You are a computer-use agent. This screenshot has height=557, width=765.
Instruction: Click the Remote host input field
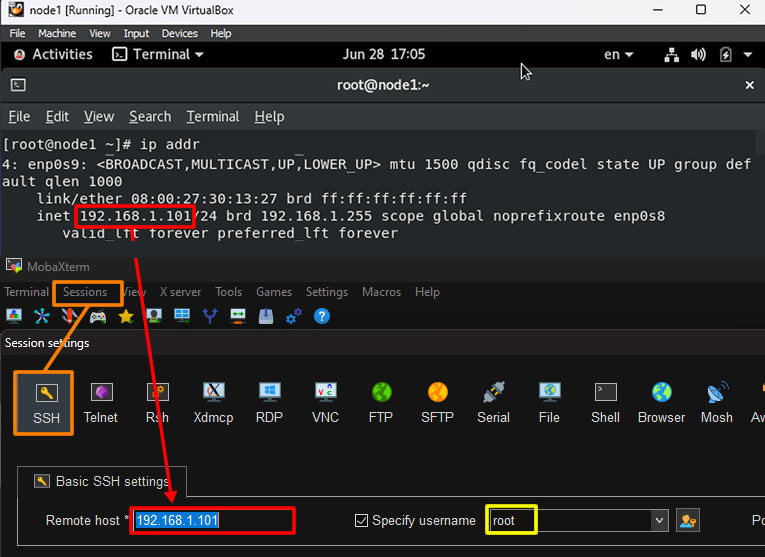(213, 520)
